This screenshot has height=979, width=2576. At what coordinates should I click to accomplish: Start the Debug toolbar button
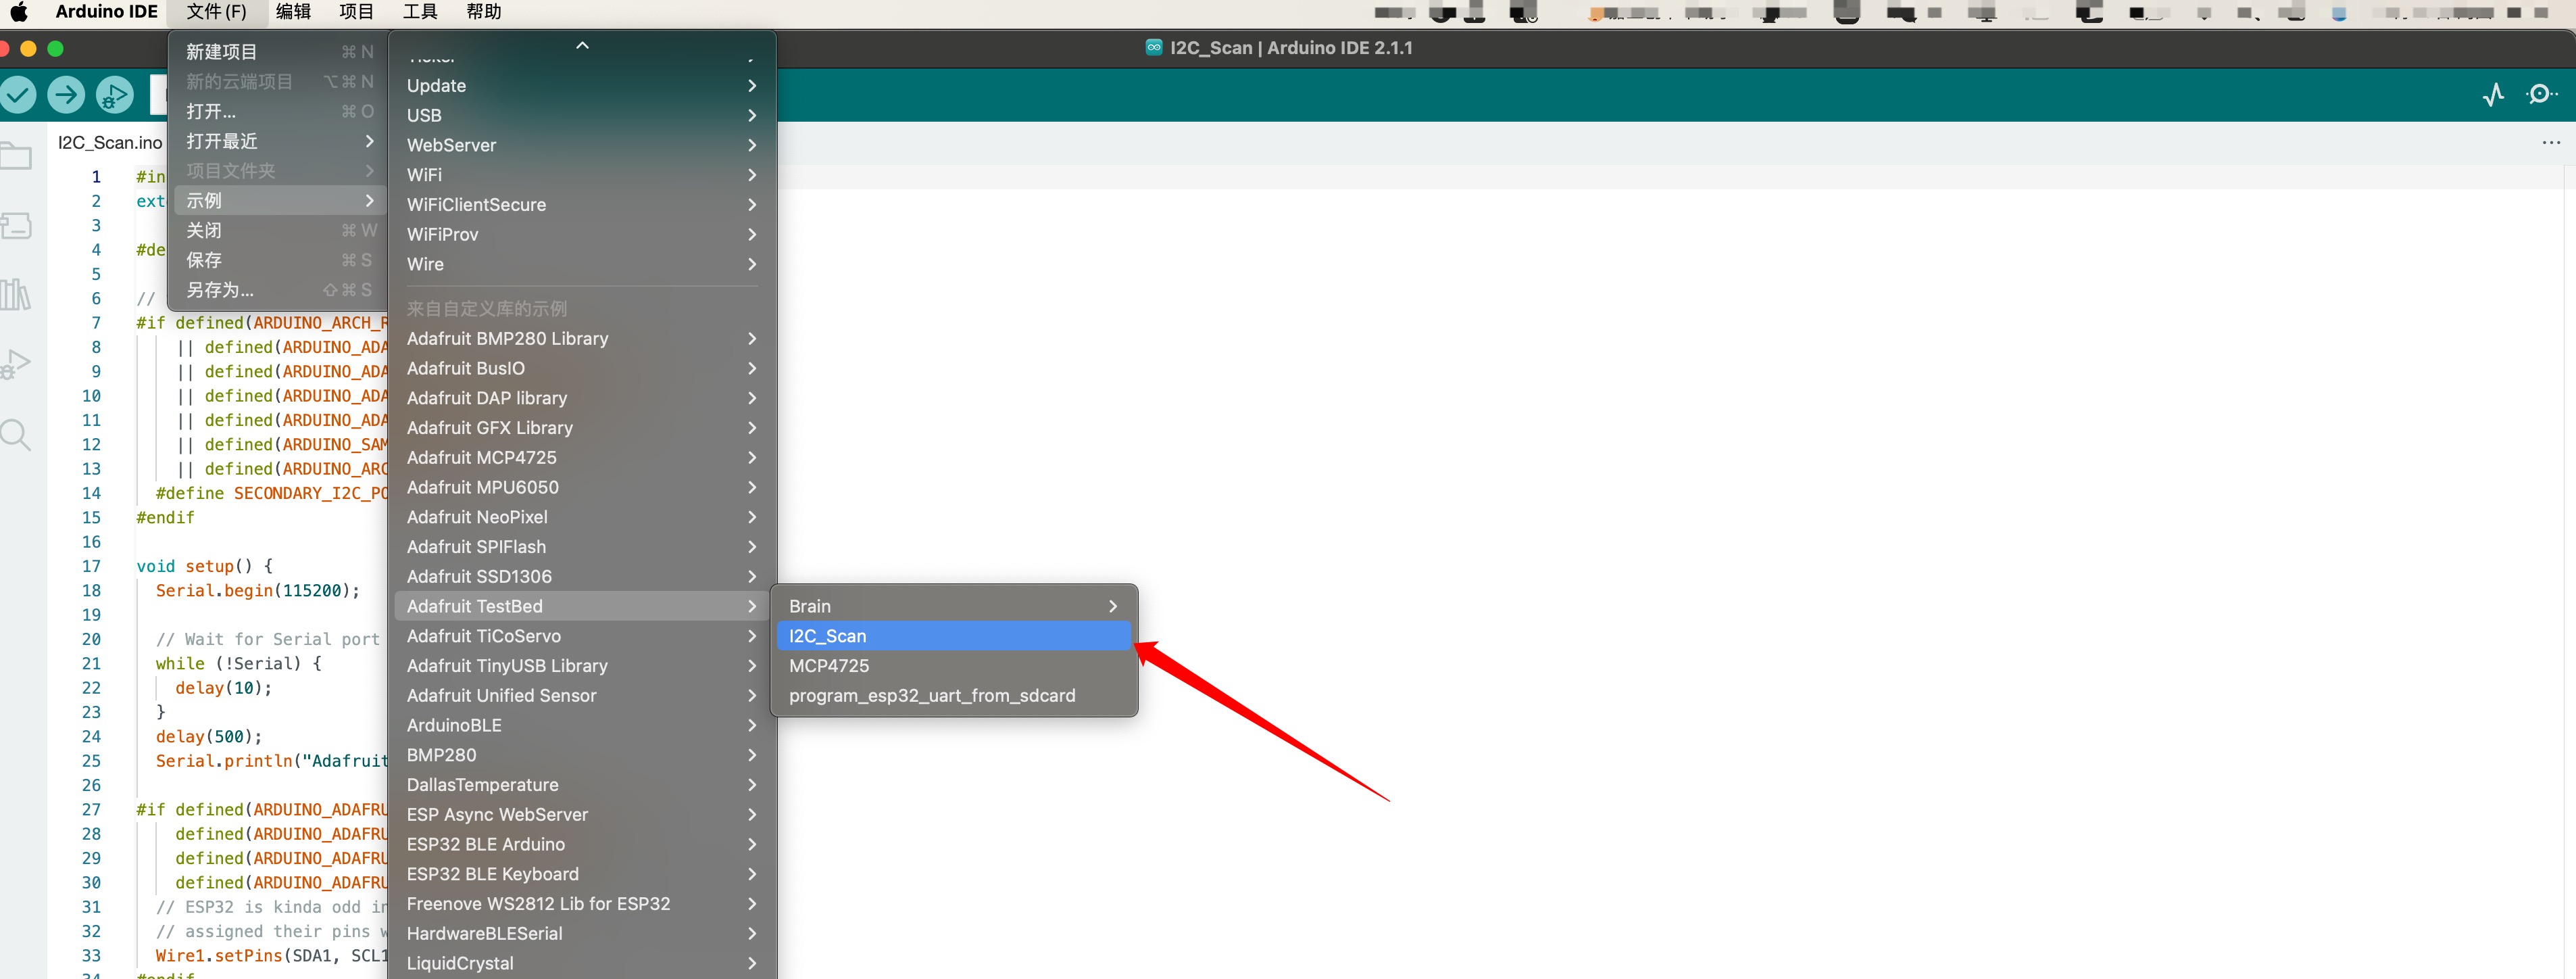[115, 95]
